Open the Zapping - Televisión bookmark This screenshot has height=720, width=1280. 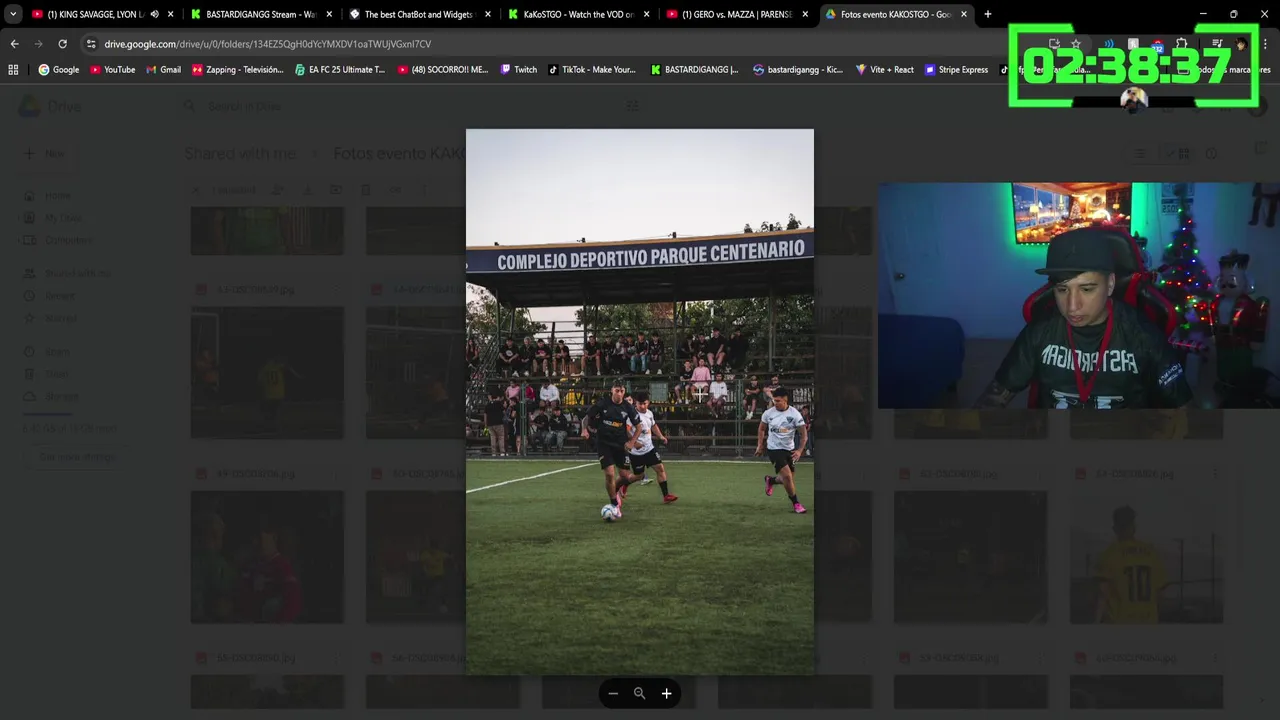238,70
